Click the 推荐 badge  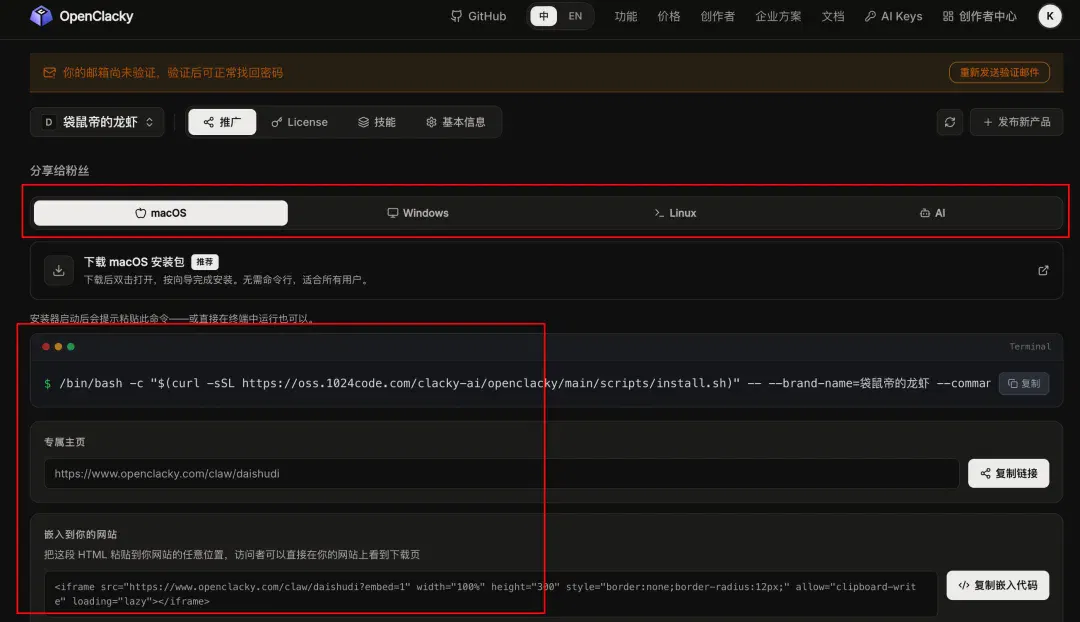(205, 262)
